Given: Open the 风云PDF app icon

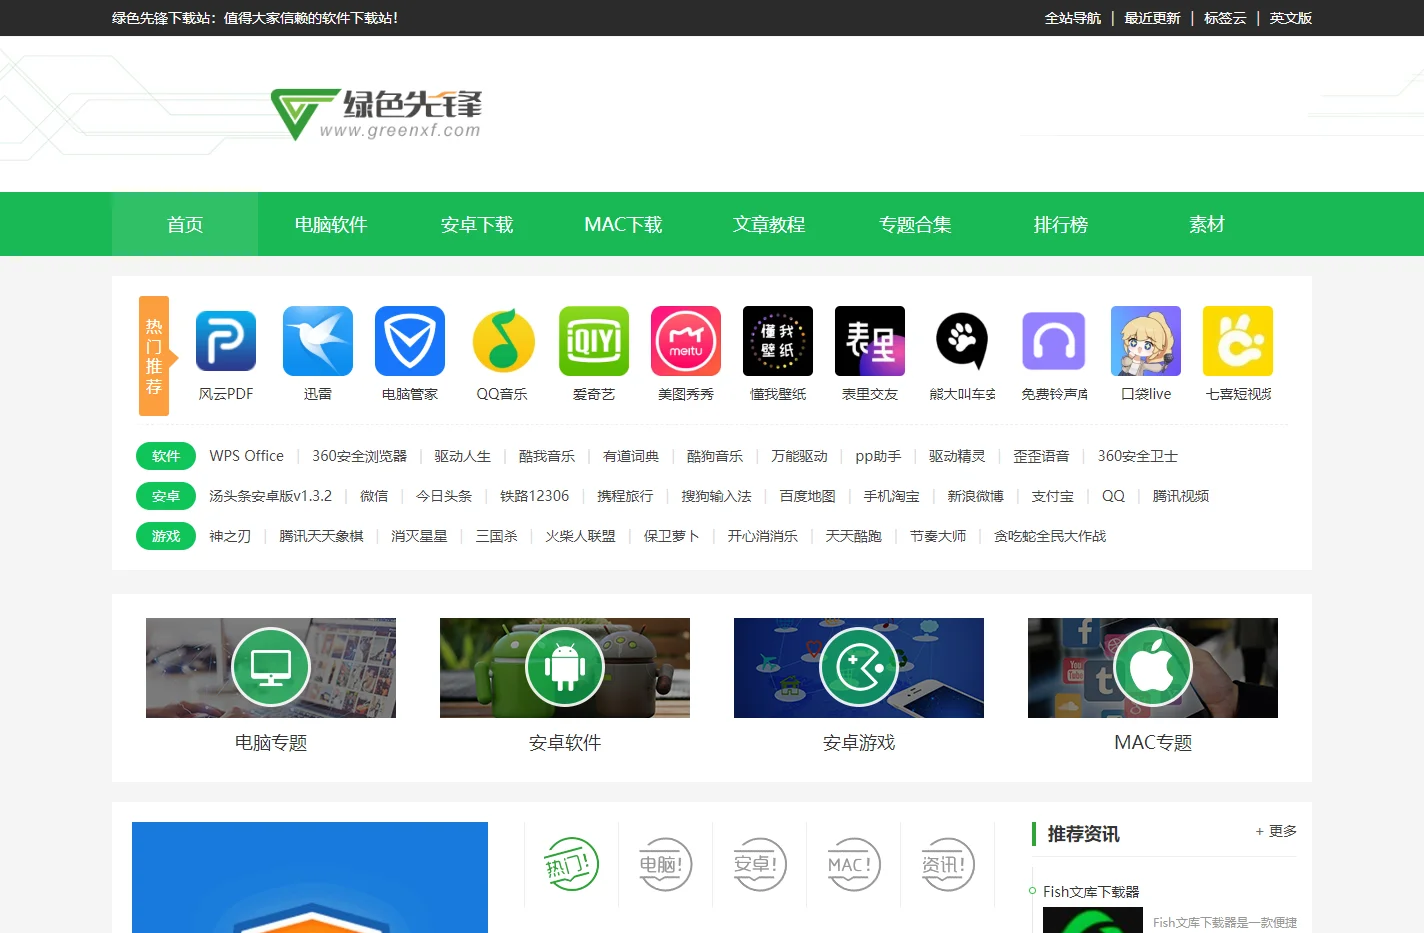Looking at the screenshot, I should [x=226, y=341].
